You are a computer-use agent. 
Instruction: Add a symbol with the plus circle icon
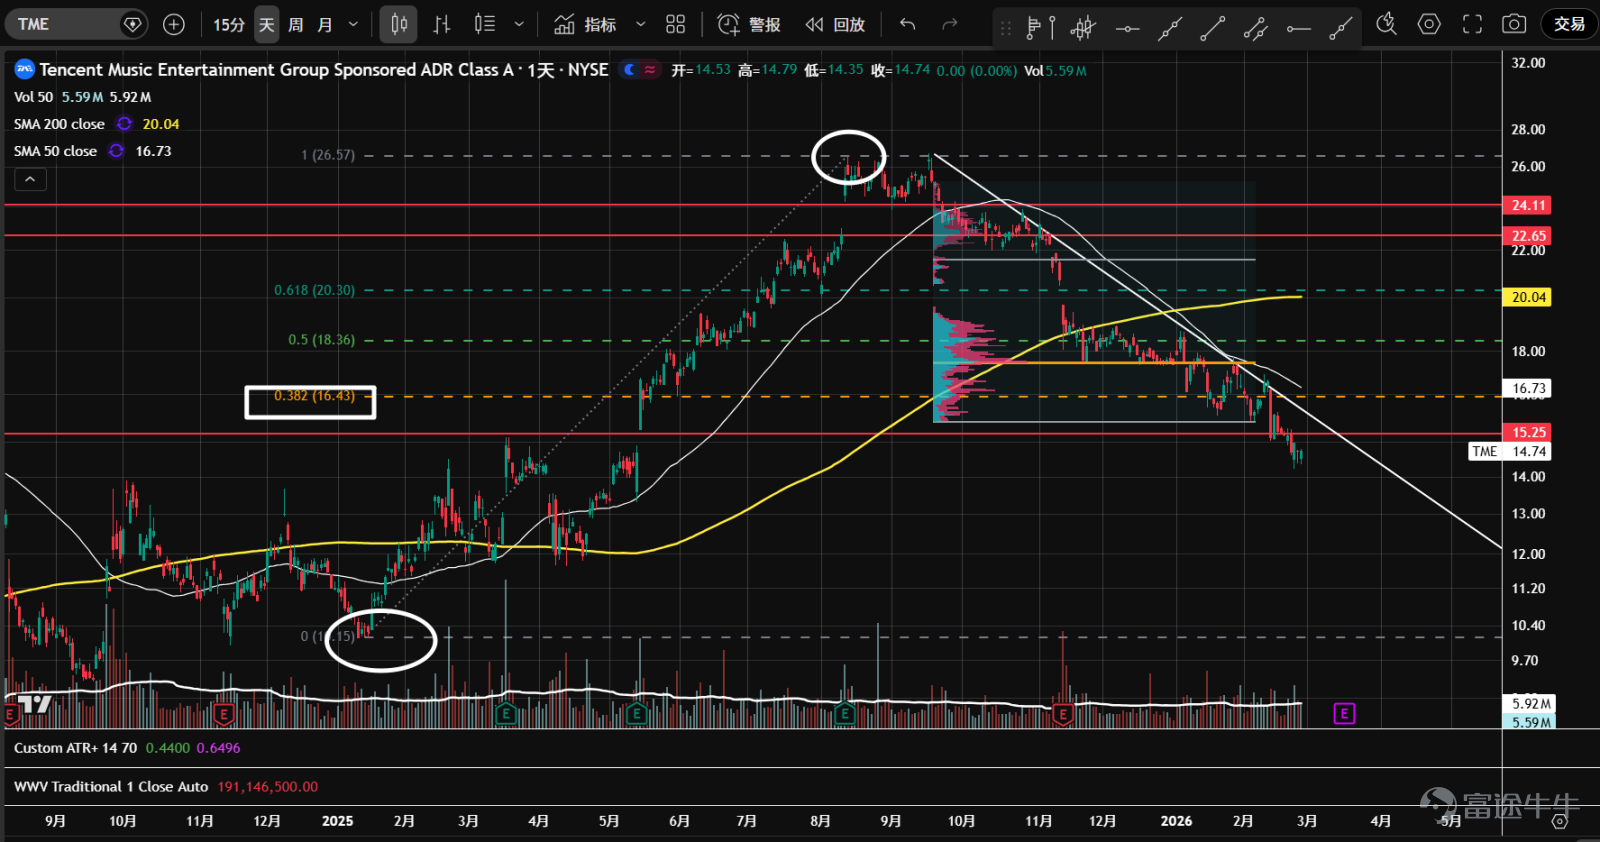coord(174,24)
